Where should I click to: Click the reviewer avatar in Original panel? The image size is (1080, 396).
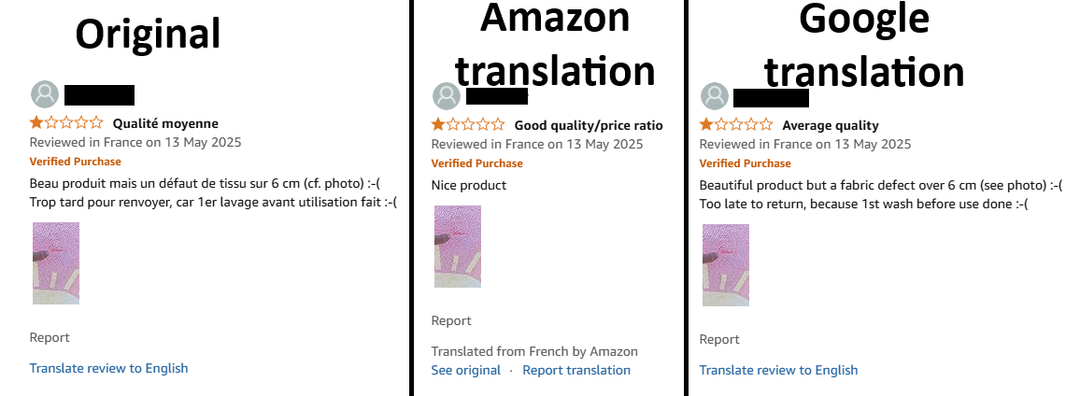(45, 94)
